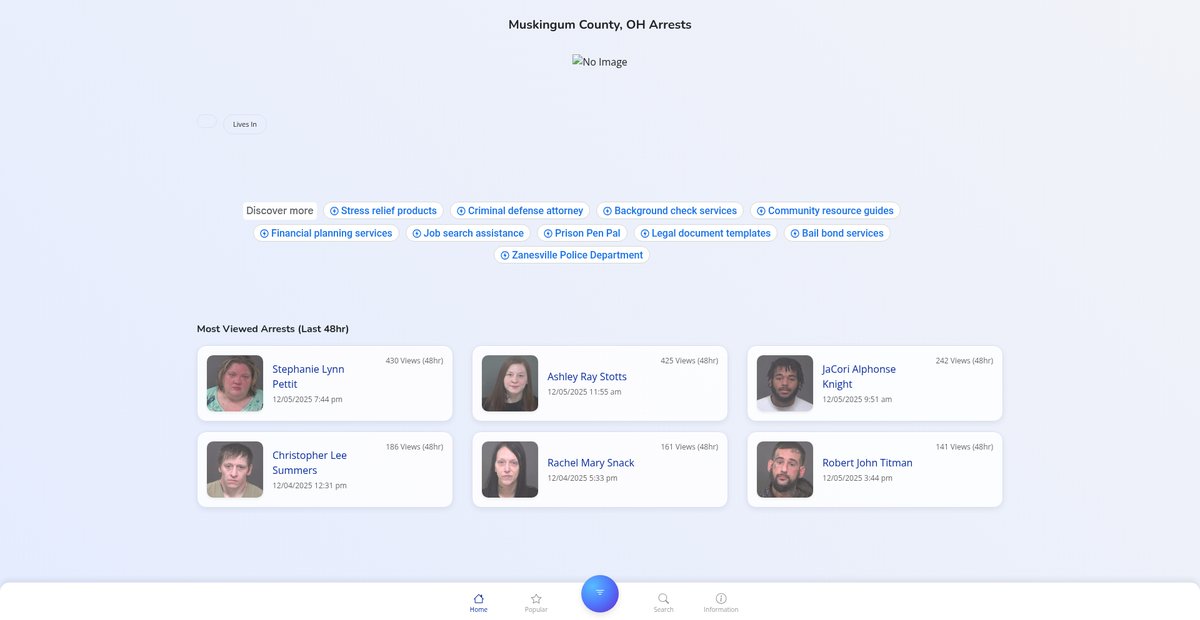Click the date 12/04/2025 12:31 pm

[309, 486]
